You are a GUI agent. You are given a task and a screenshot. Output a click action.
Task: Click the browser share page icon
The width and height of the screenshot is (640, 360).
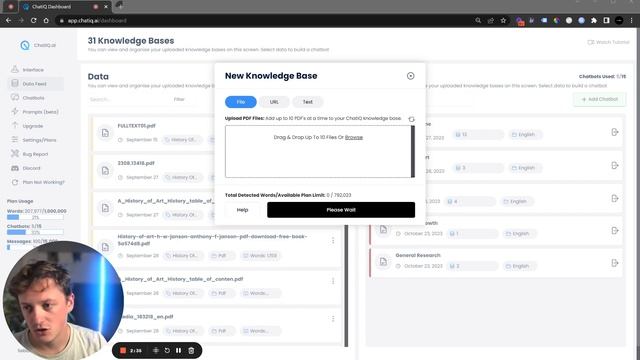pos(491,20)
